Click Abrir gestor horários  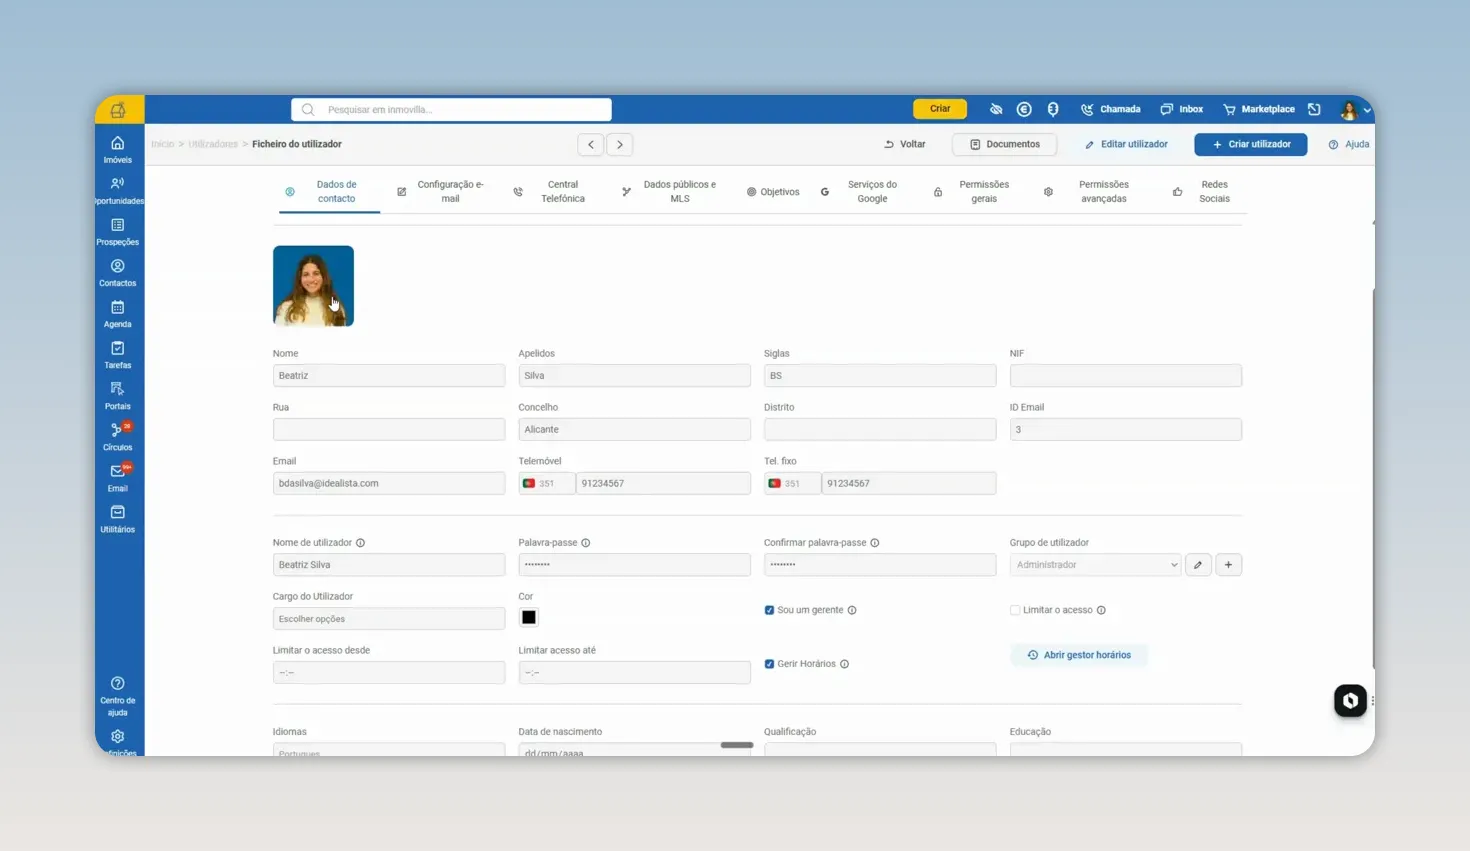coord(1079,655)
